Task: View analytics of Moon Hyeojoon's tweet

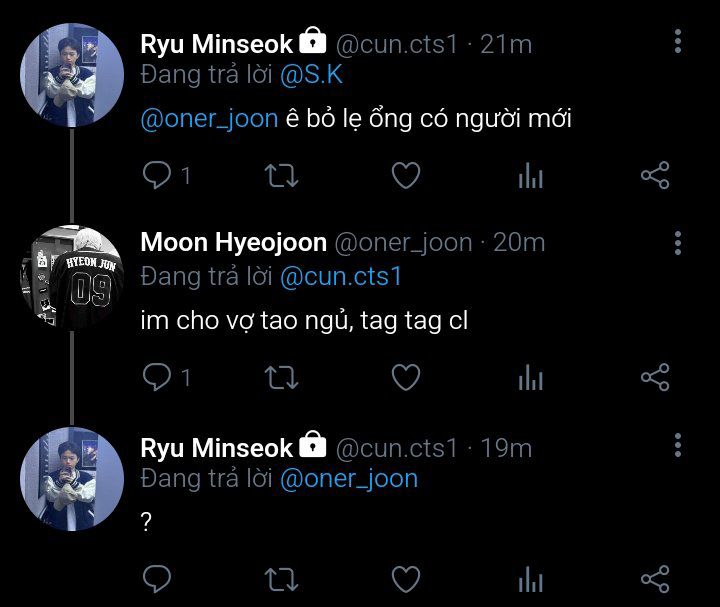Action: (x=530, y=377)
